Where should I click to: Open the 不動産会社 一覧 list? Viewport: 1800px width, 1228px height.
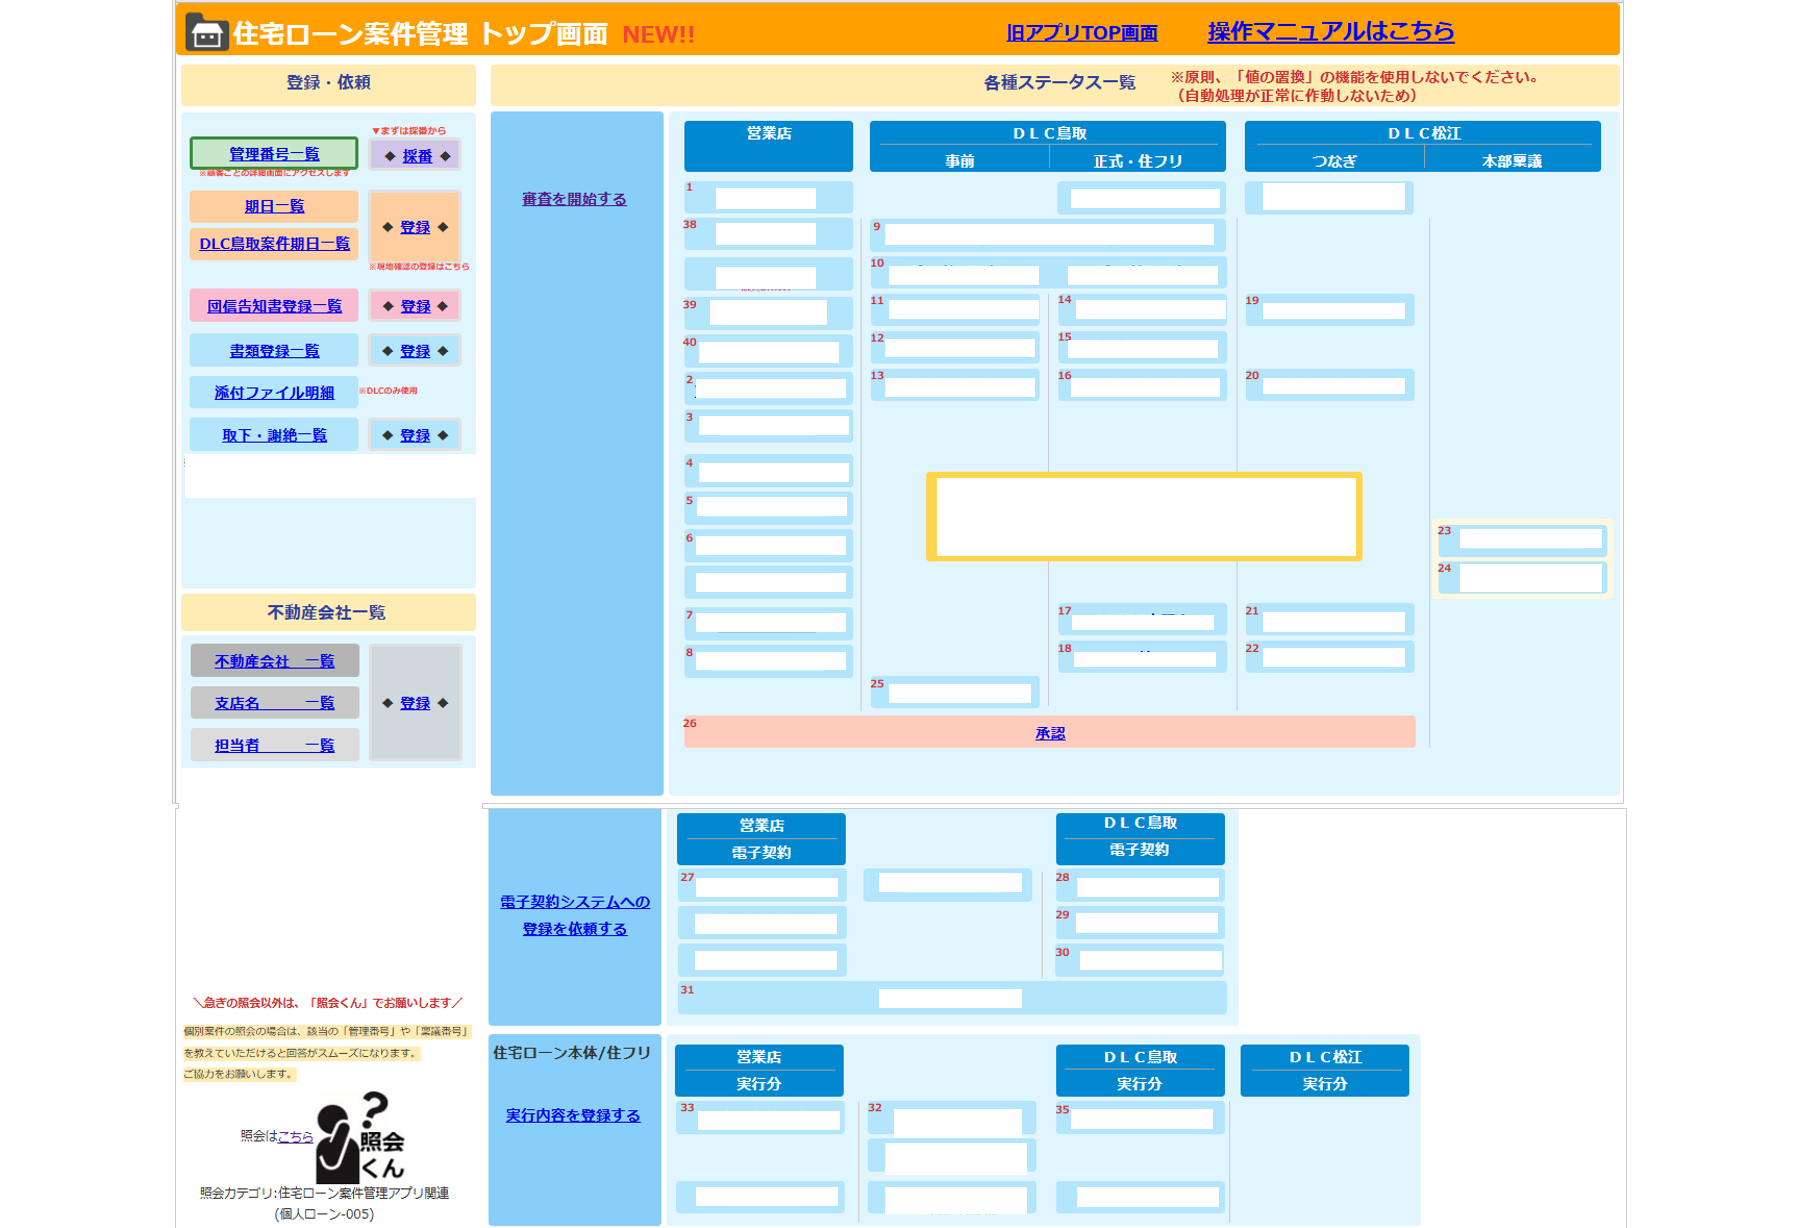[x=274, y=661]
